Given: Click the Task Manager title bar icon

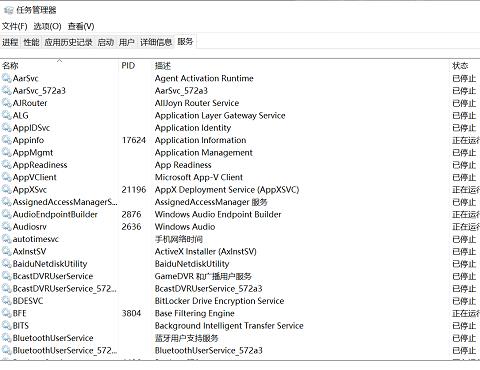Looking at the screenshot, I should pos(8,10).
